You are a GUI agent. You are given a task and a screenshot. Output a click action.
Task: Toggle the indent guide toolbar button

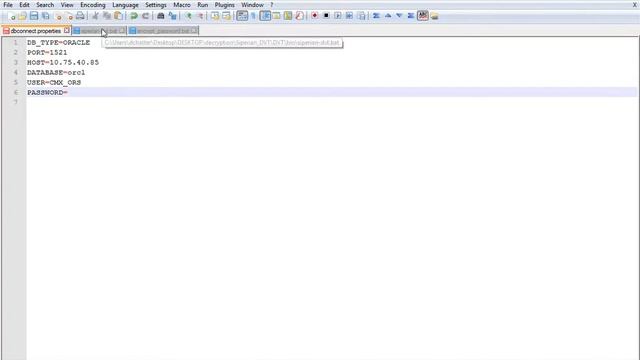[265, 16]
